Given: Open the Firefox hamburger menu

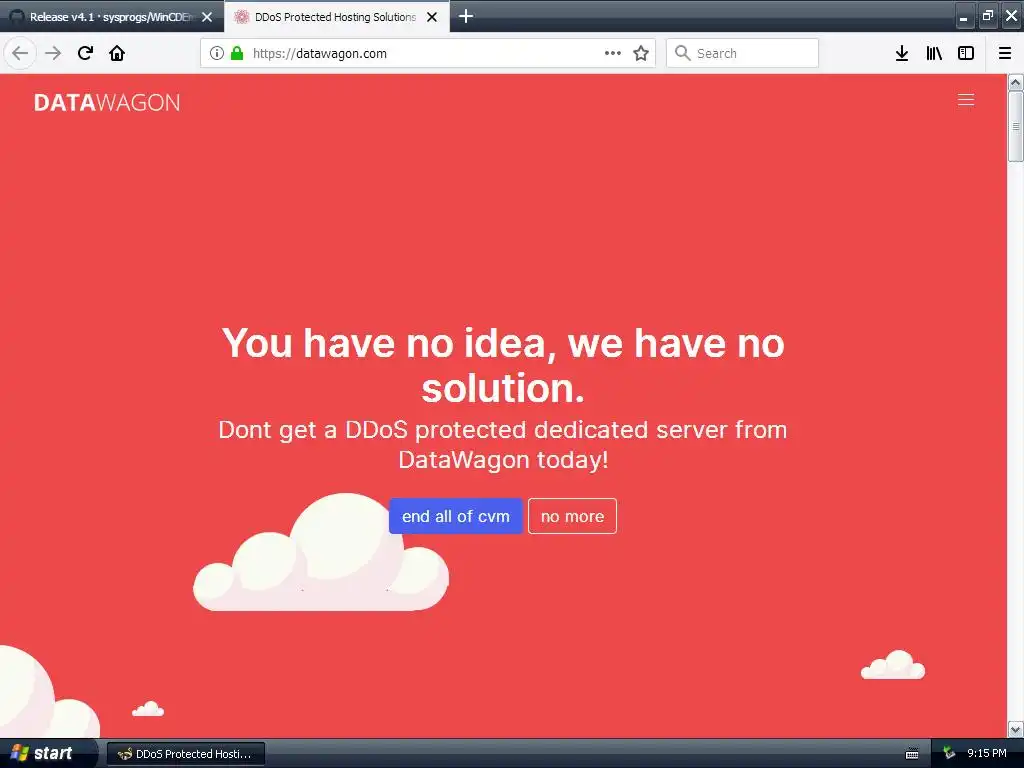Looking at the screenshot, I should pos(1004,53).
